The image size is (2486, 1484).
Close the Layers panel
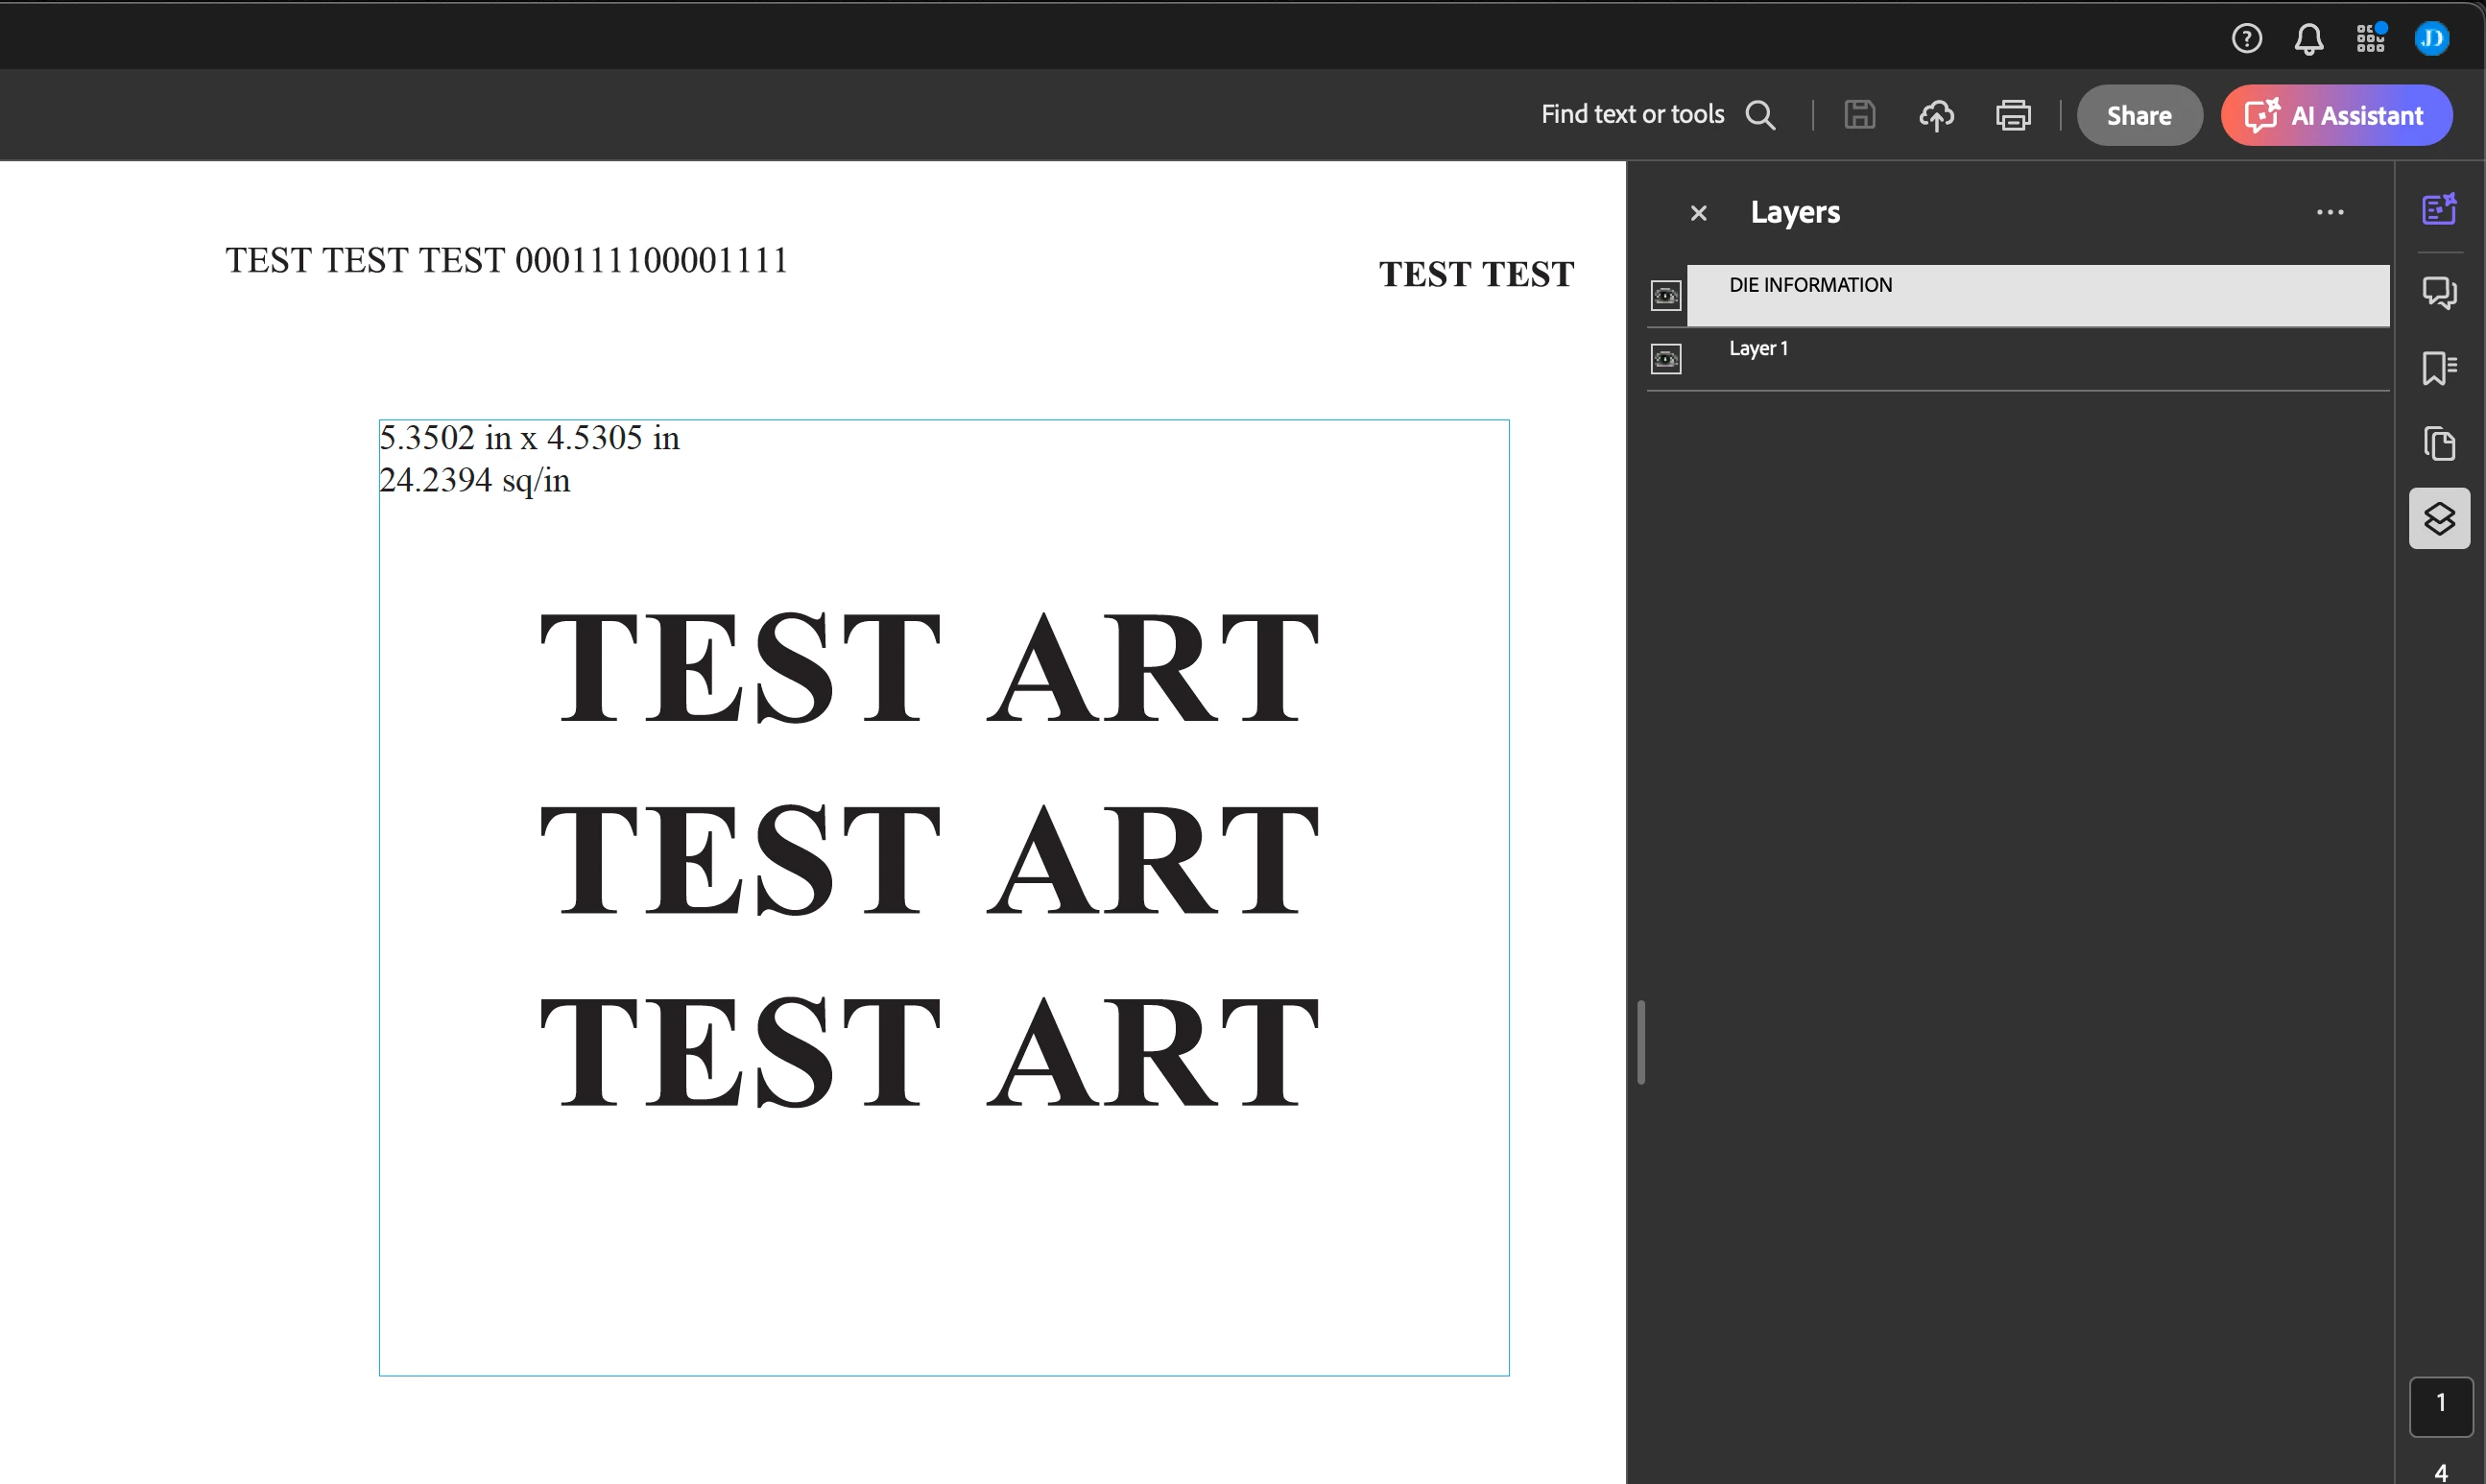(1698, 213)
